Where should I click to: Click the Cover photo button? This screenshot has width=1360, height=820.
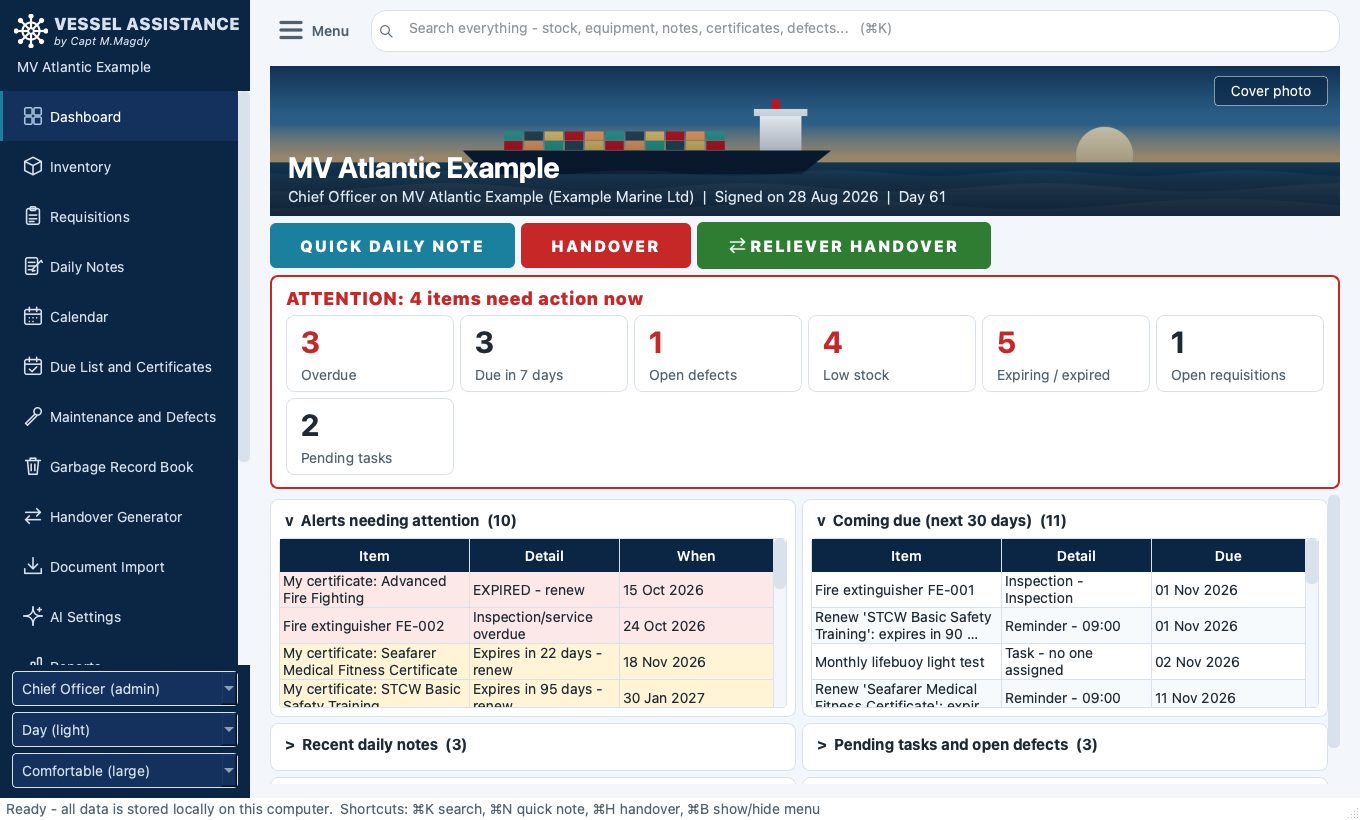coord(1270,91)
